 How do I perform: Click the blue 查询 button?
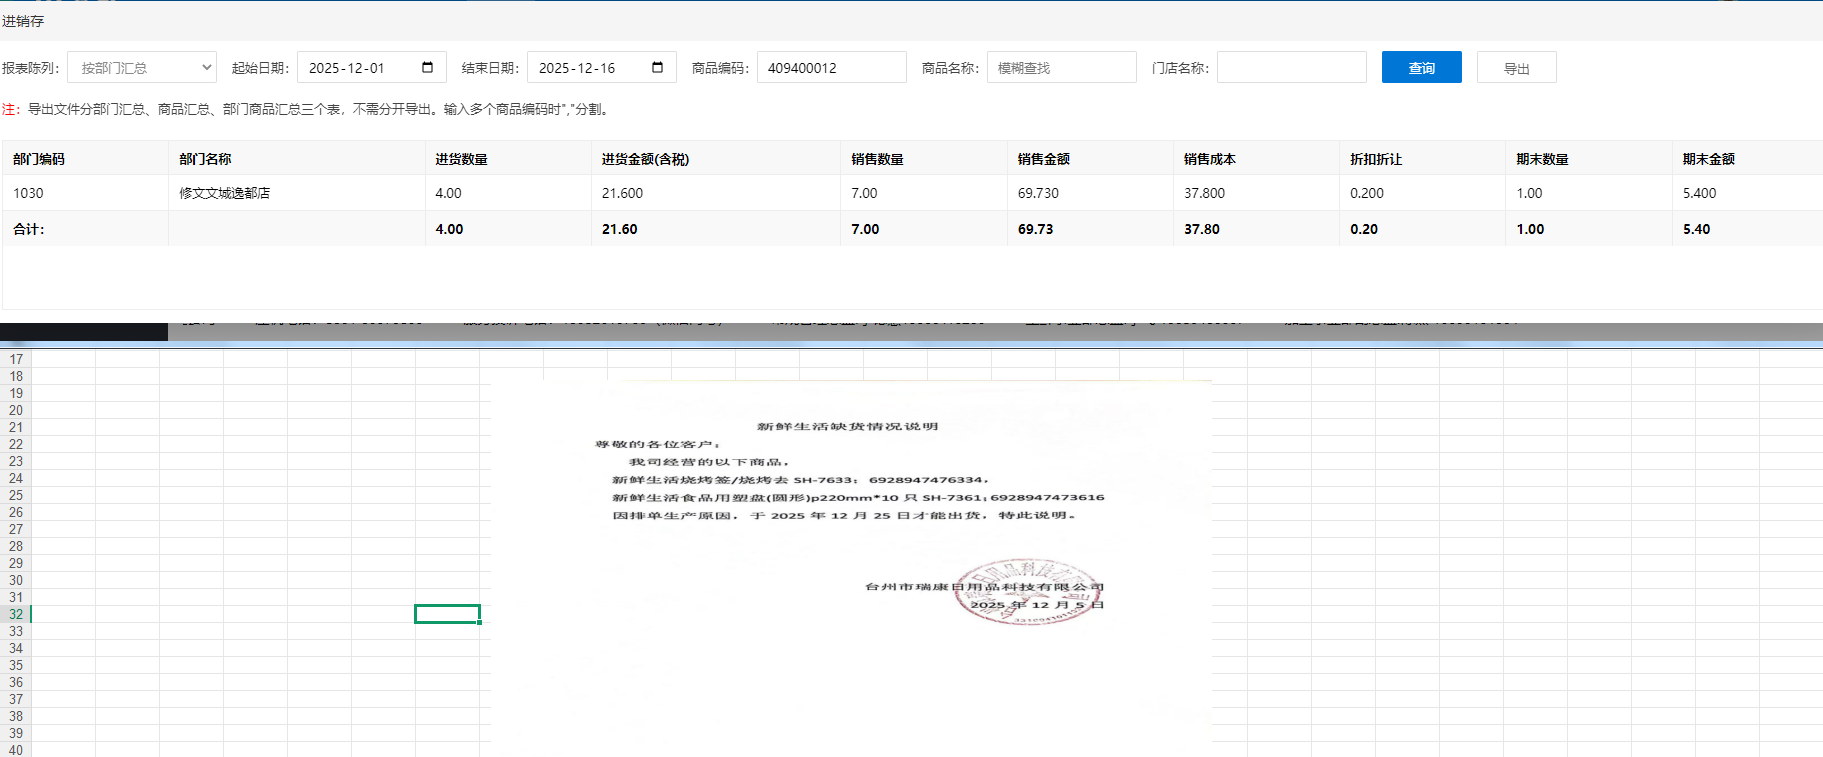pos(1421,68)
